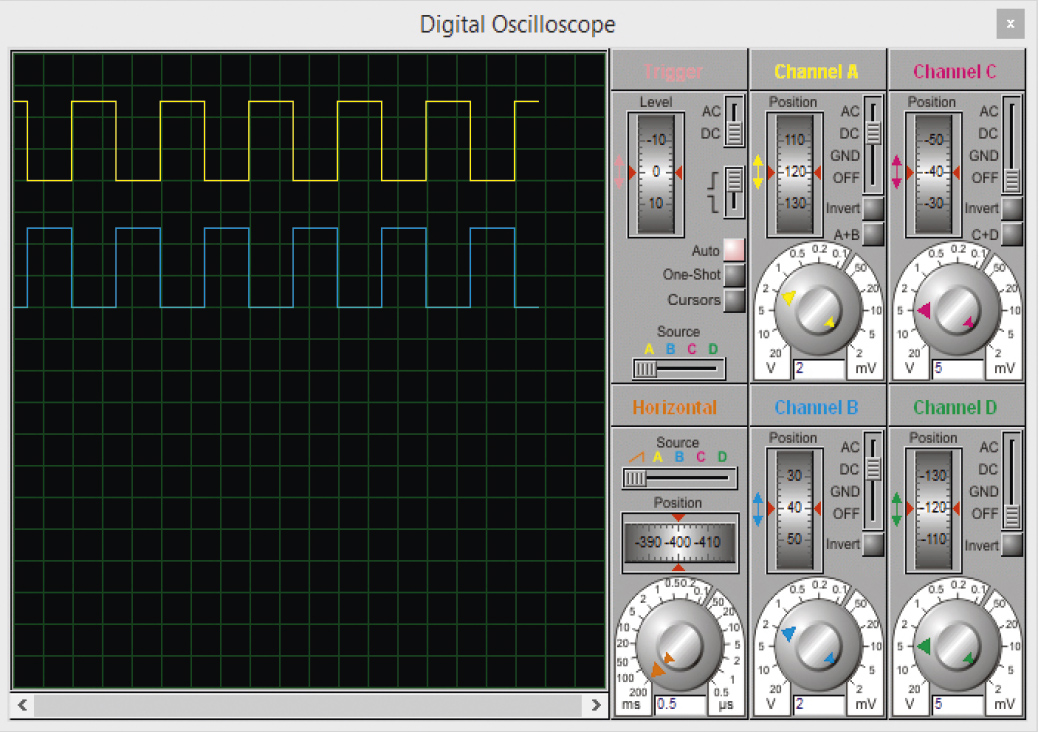Viewport: 1039px width, 732px height.
Task: Toggle Channel D Invert button
Action: (1012, 545)
